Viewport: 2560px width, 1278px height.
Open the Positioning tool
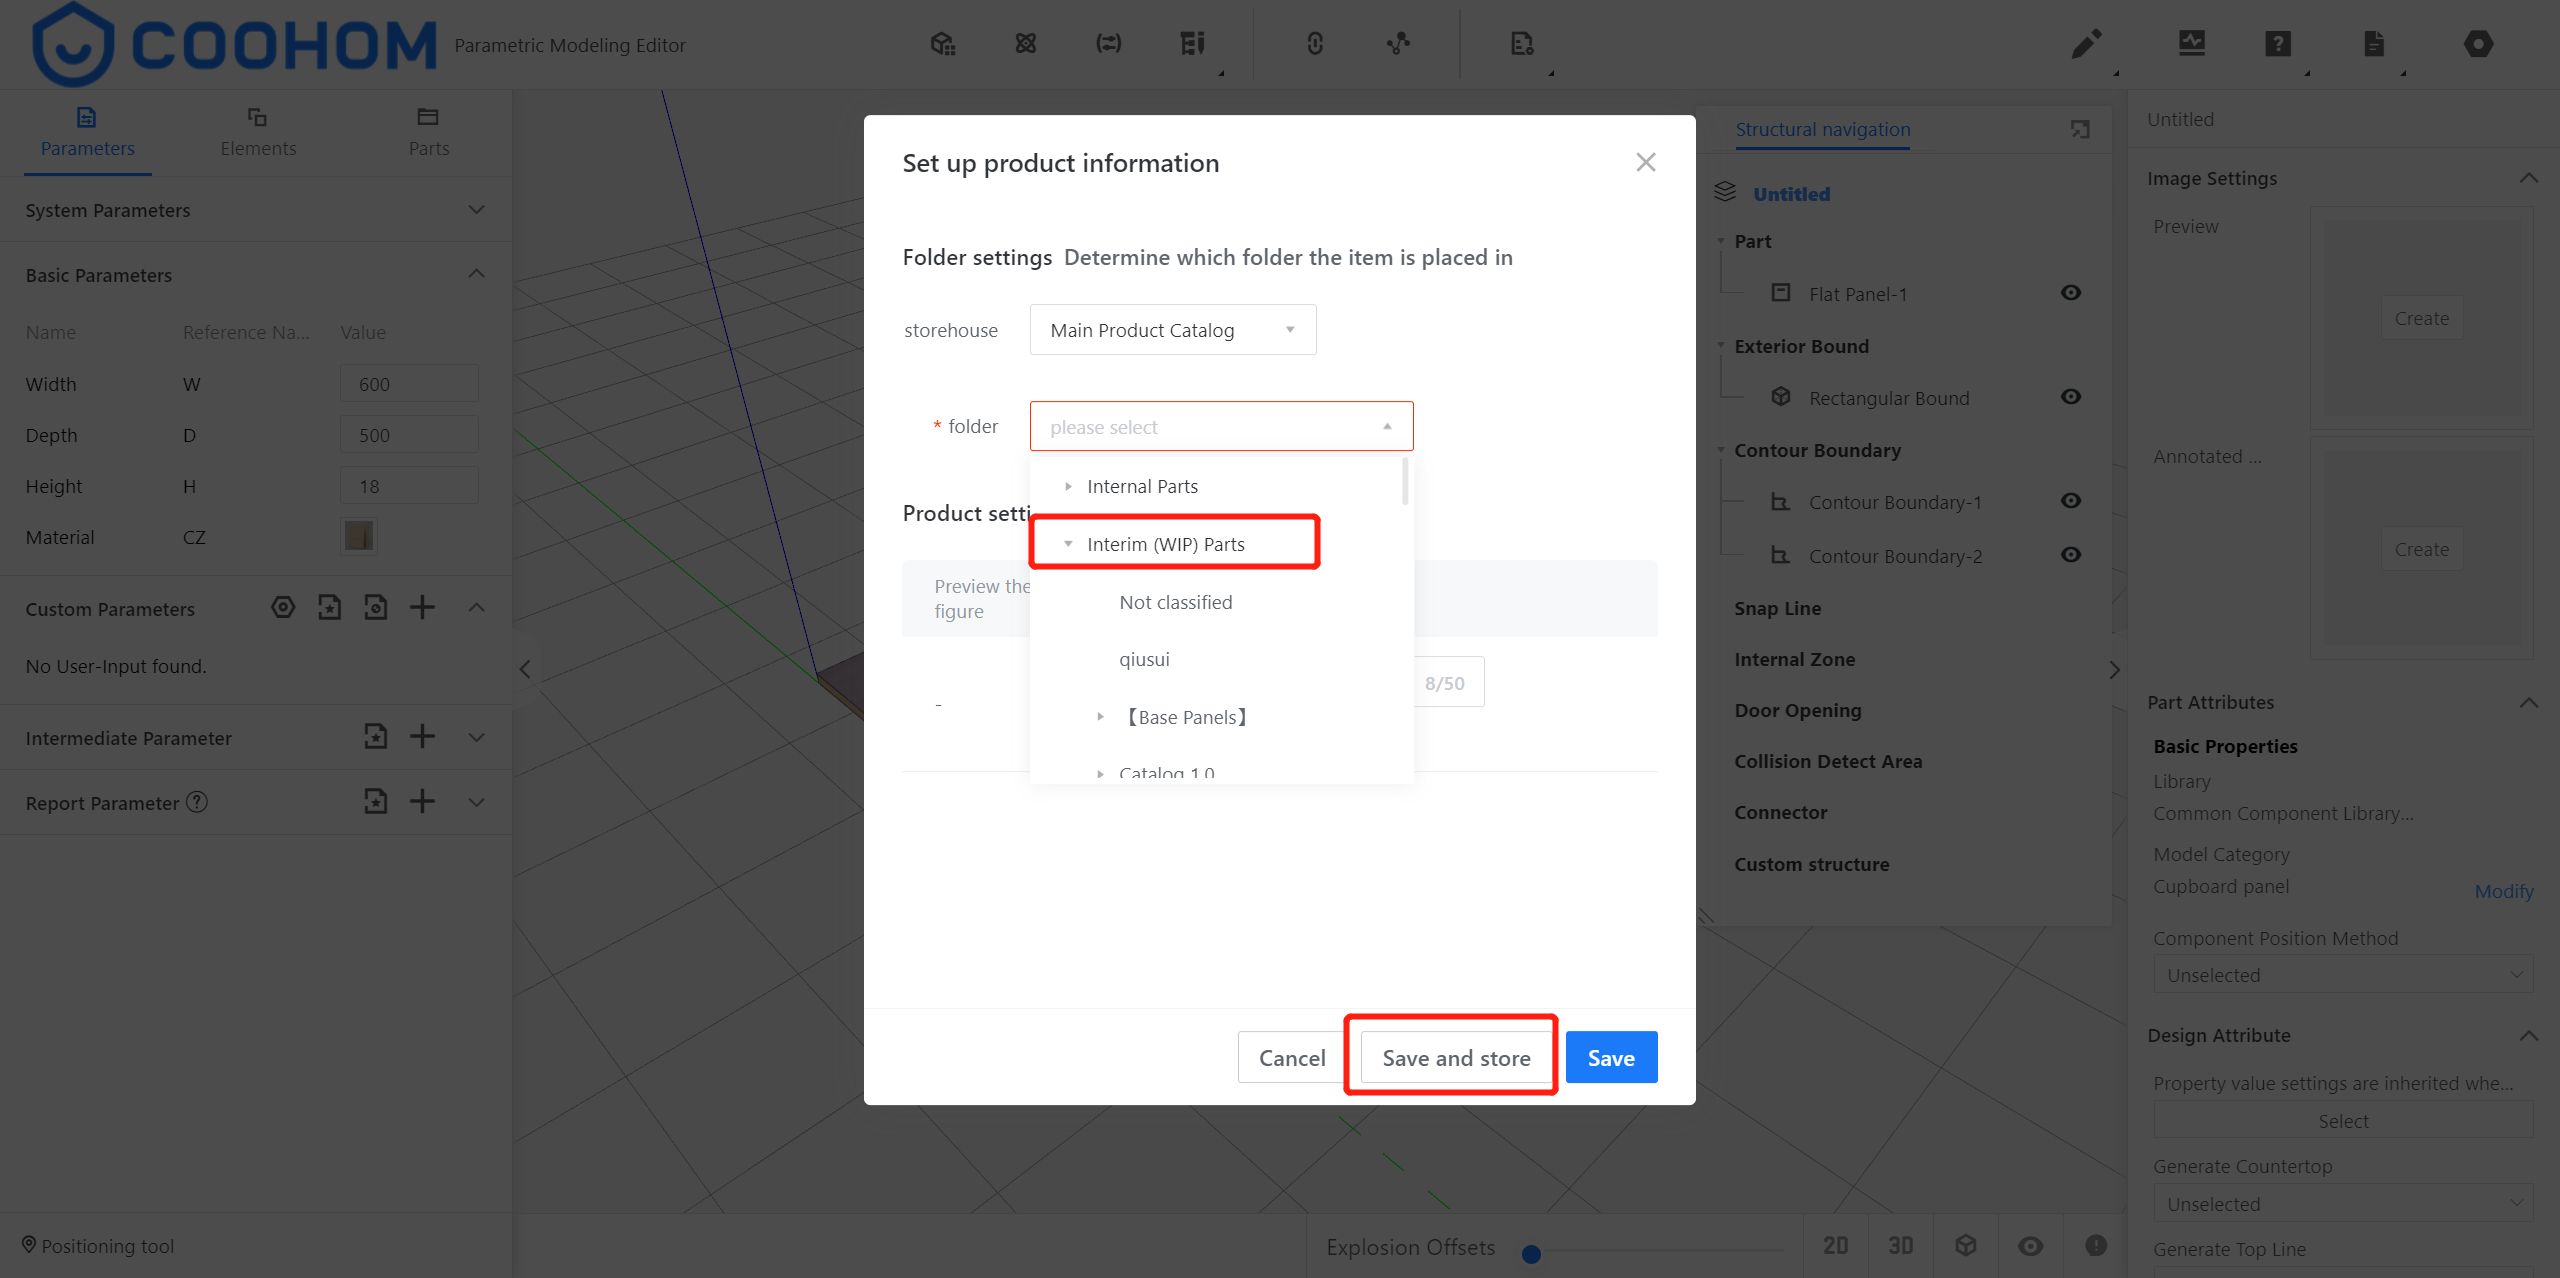coord(98,1245)
